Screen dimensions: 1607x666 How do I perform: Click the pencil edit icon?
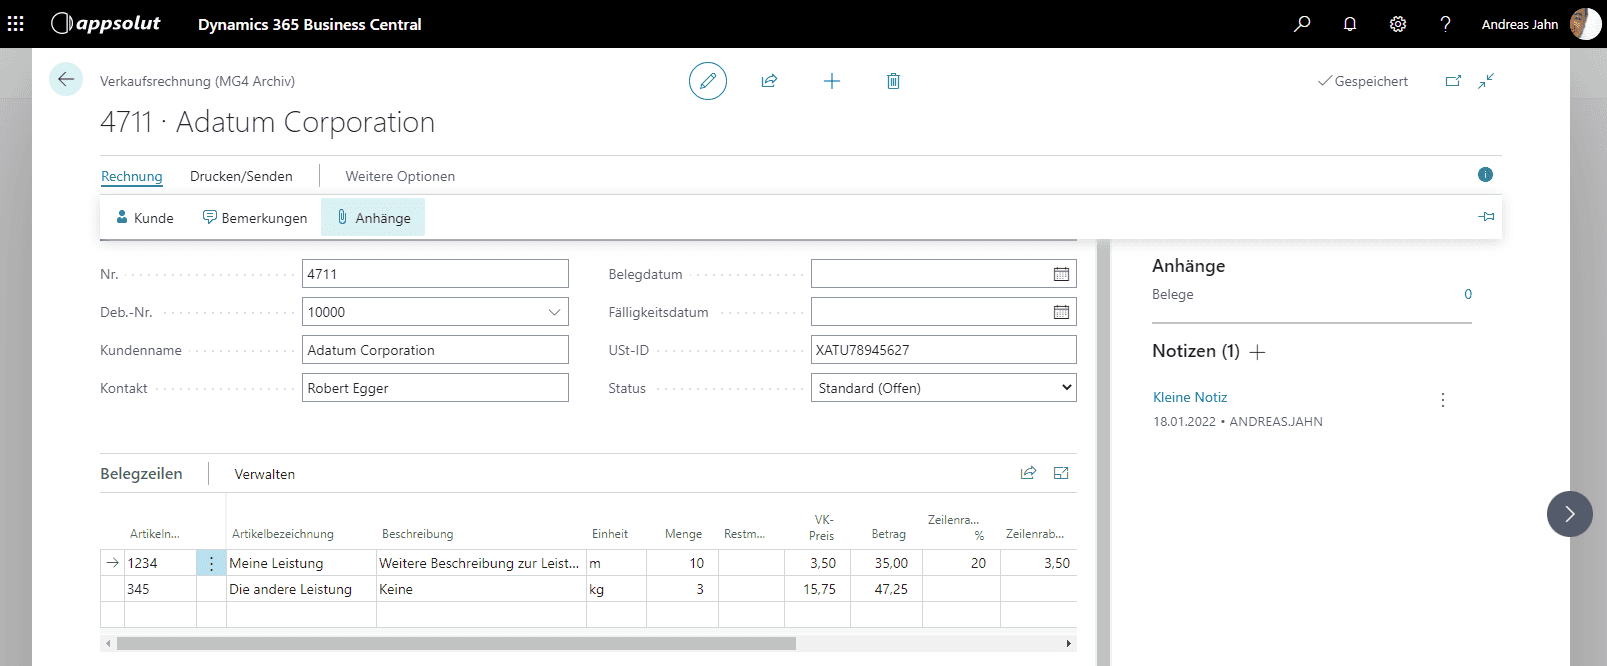tap(707, 81)
